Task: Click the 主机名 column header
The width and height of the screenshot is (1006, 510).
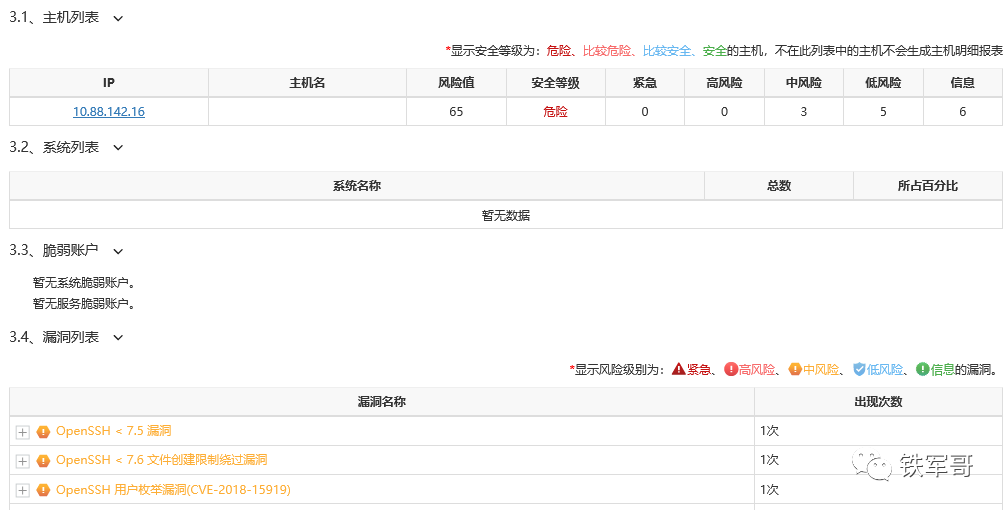Action: click(x=307, y=83)
